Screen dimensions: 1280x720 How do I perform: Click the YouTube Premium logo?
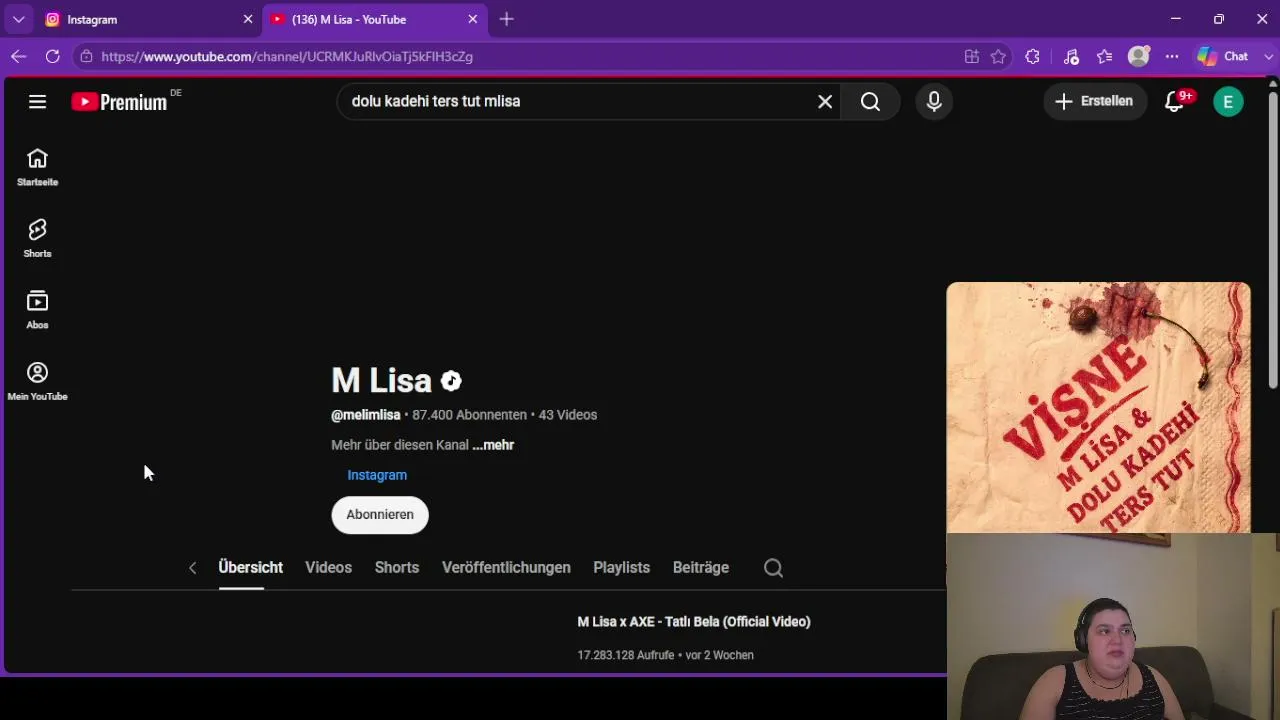119,101
